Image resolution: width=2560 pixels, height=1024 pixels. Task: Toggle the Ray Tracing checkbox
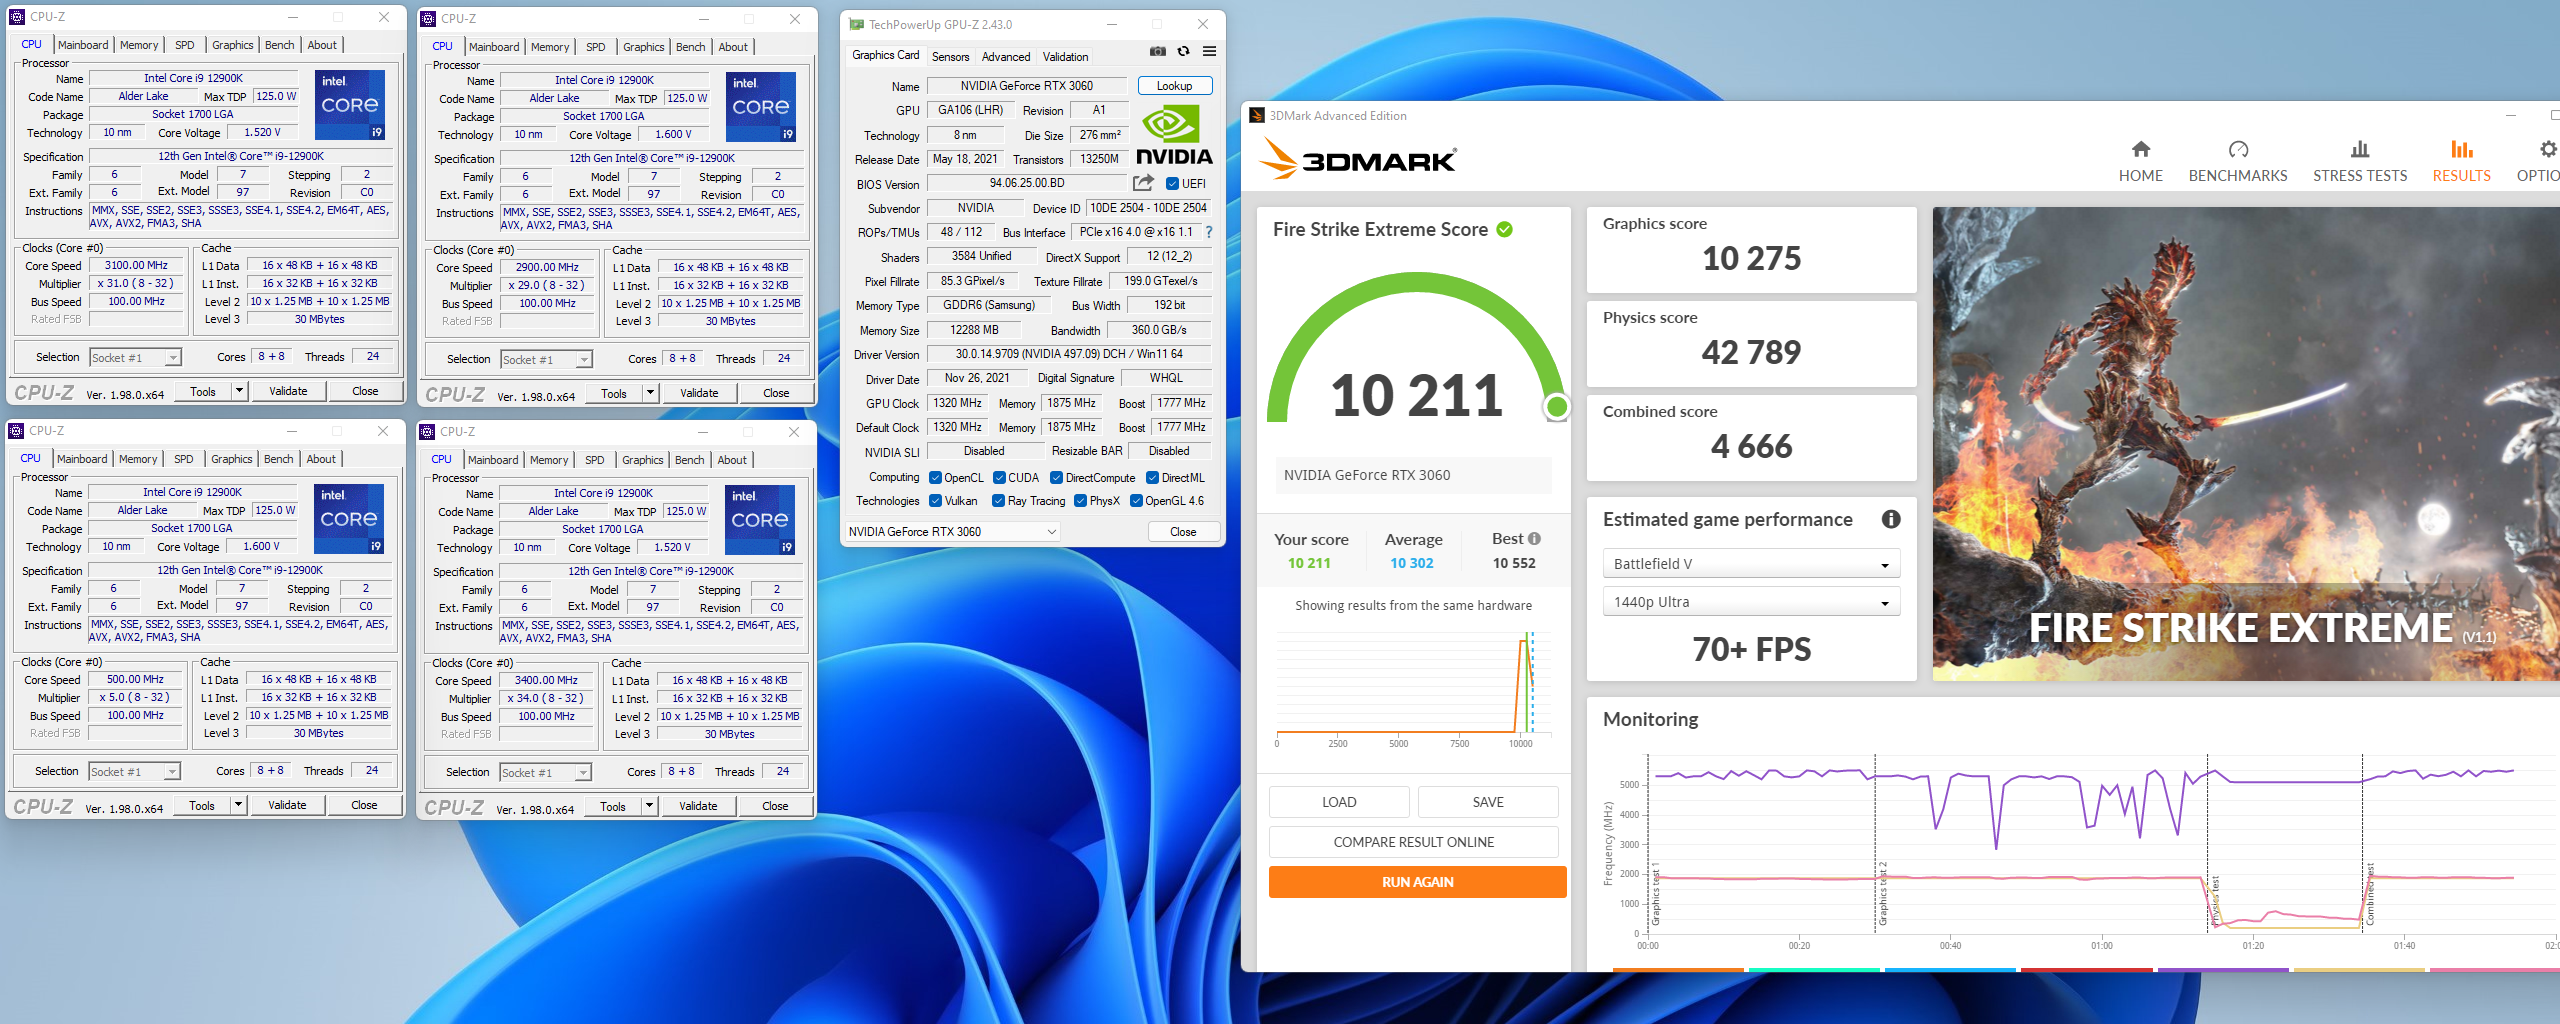(x=998, y=501)
